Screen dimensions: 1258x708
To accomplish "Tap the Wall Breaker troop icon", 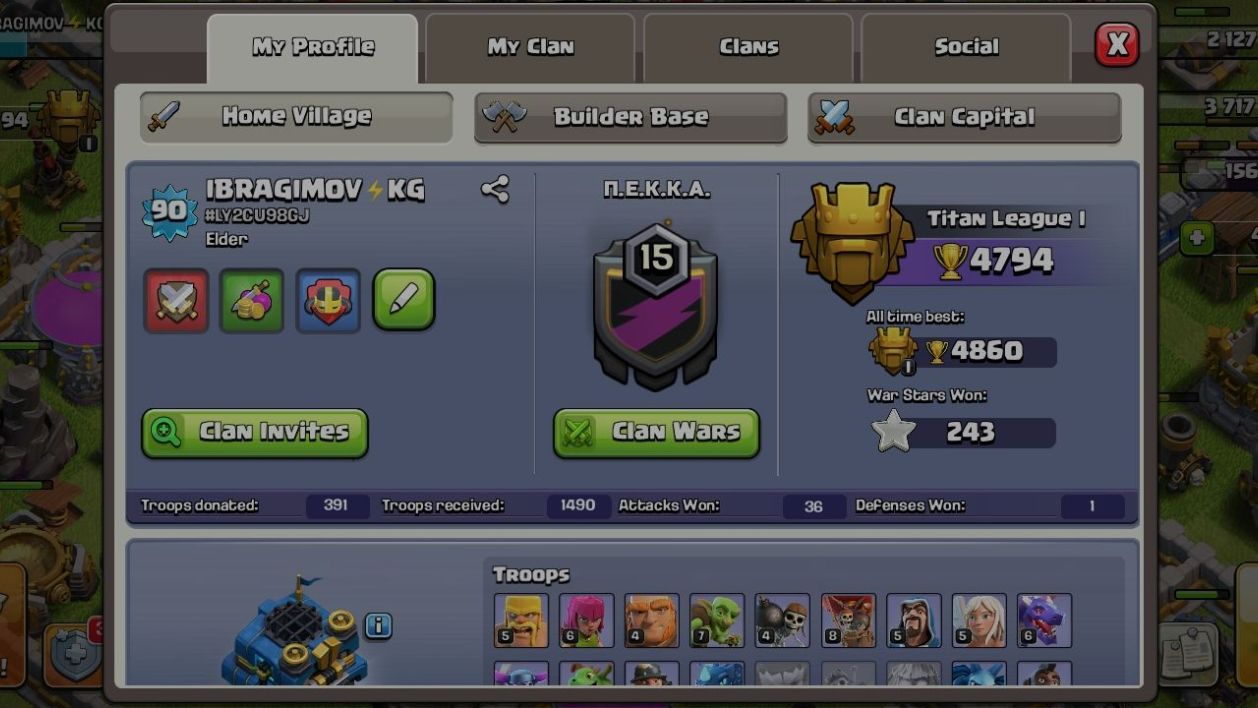I will [x=782, y=620].
